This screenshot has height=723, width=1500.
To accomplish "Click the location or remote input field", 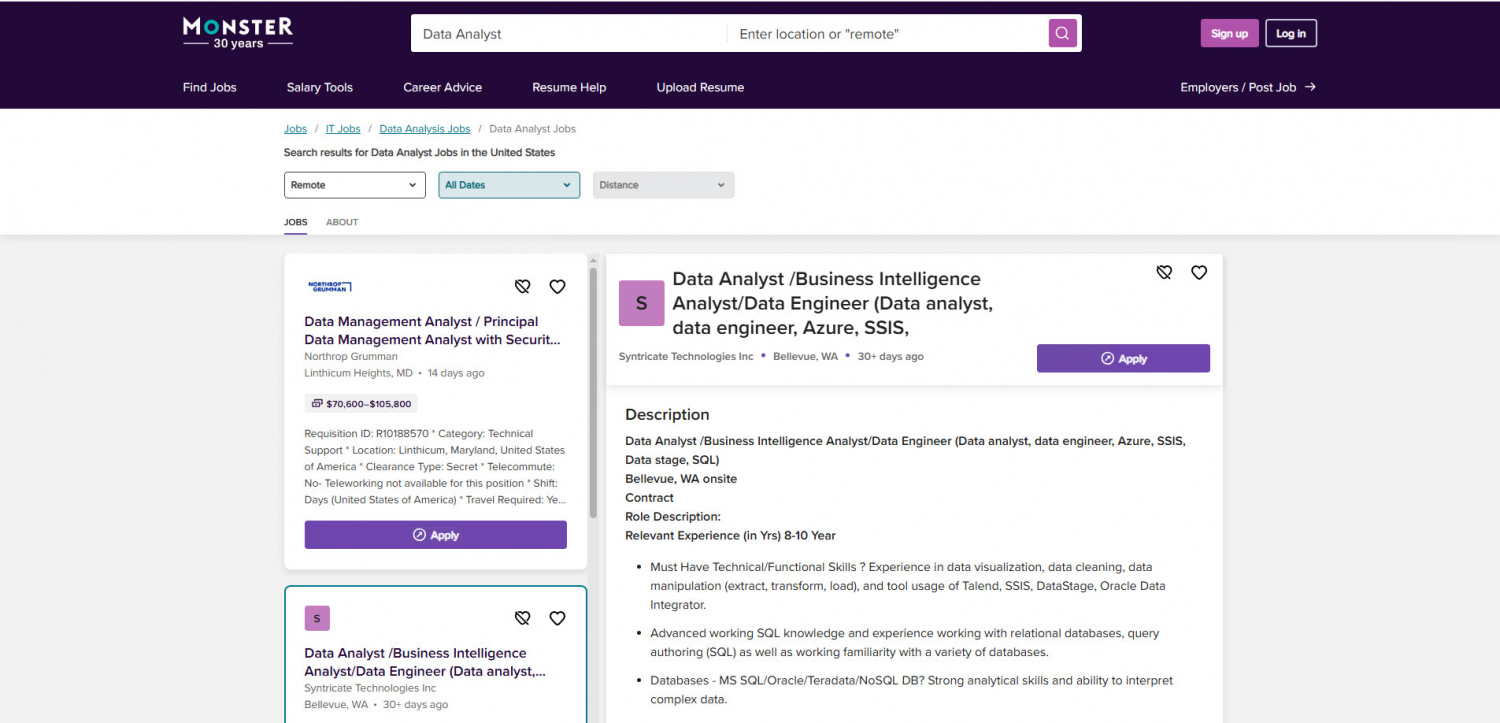I will click(888, 34).
